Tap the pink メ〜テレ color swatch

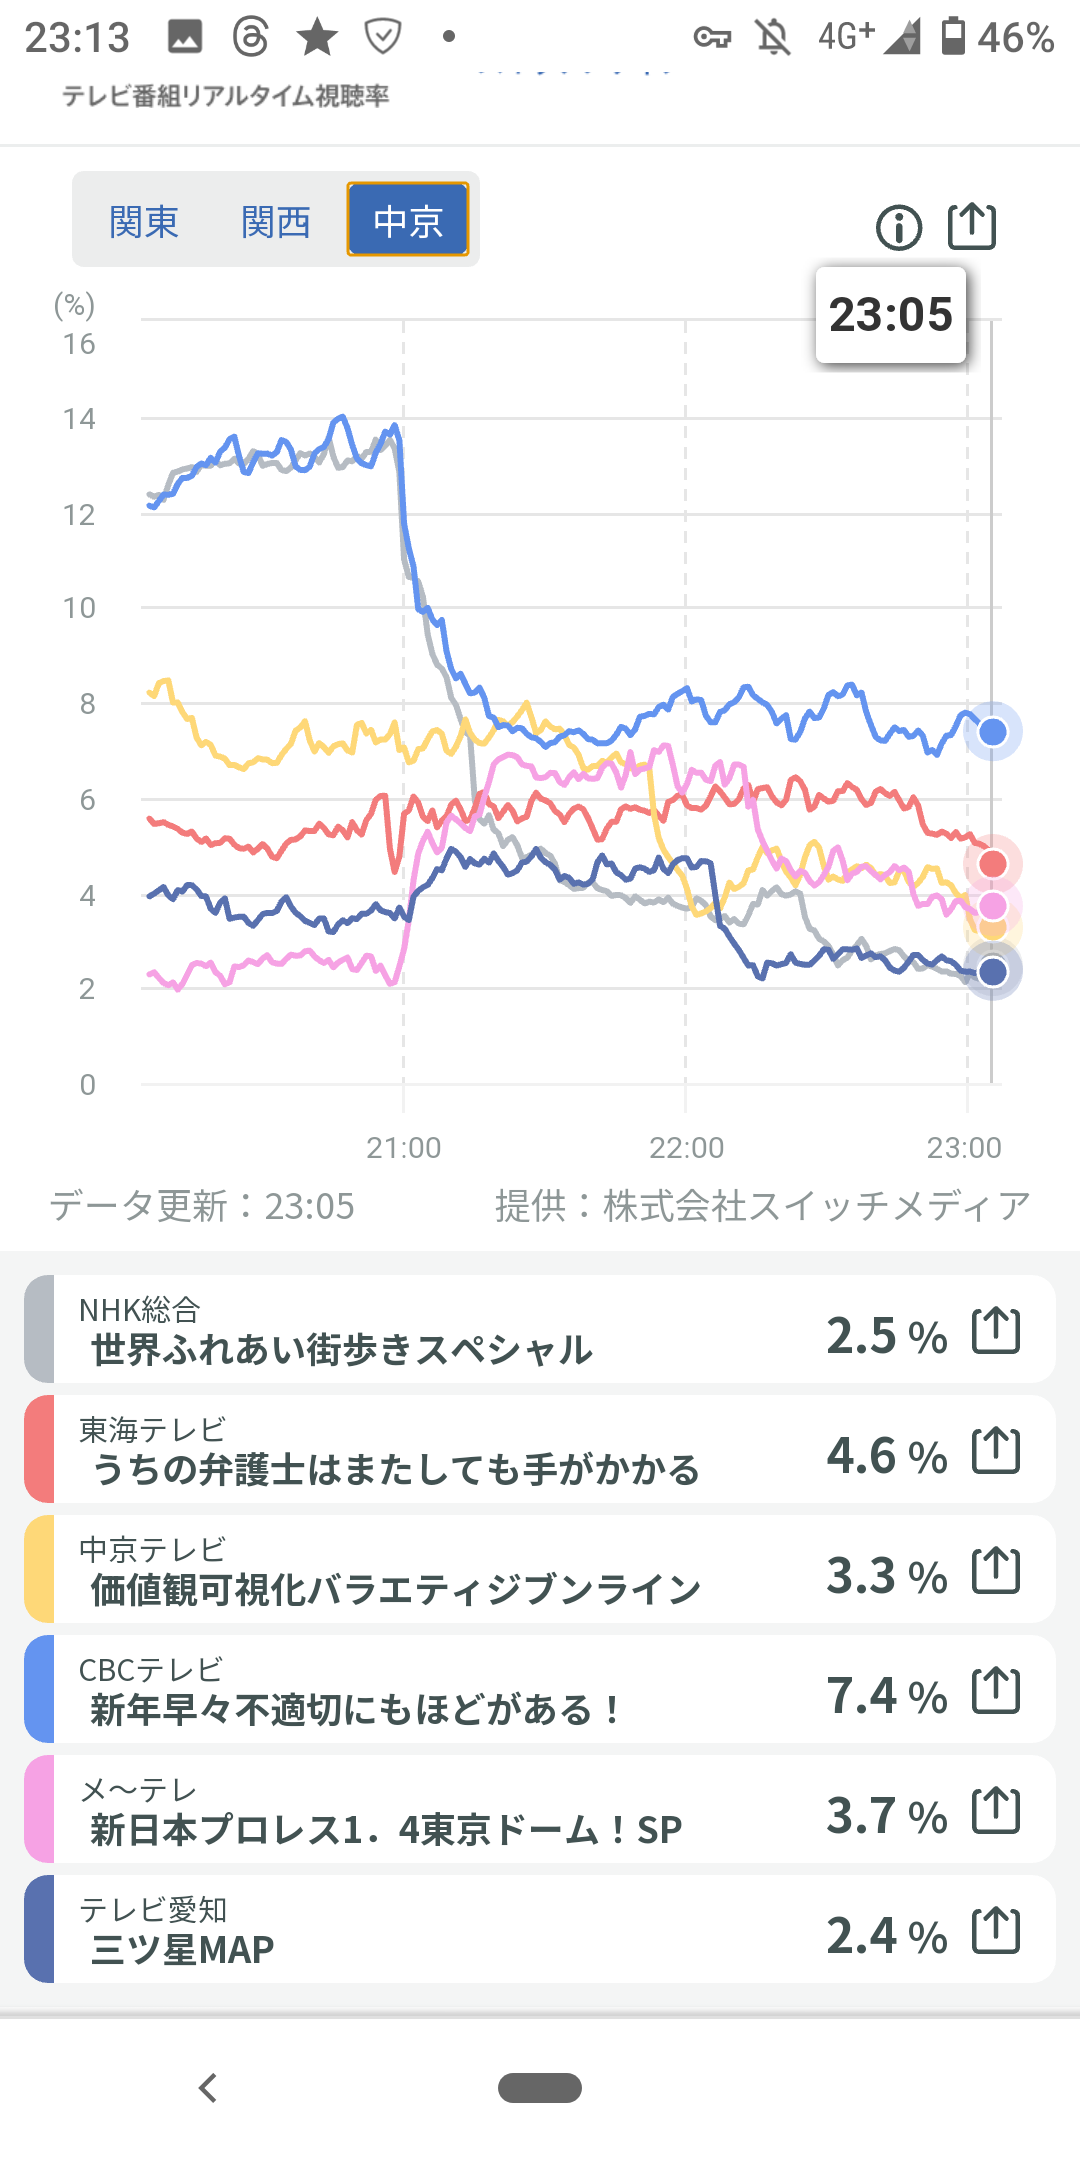tap(39, 1810)
